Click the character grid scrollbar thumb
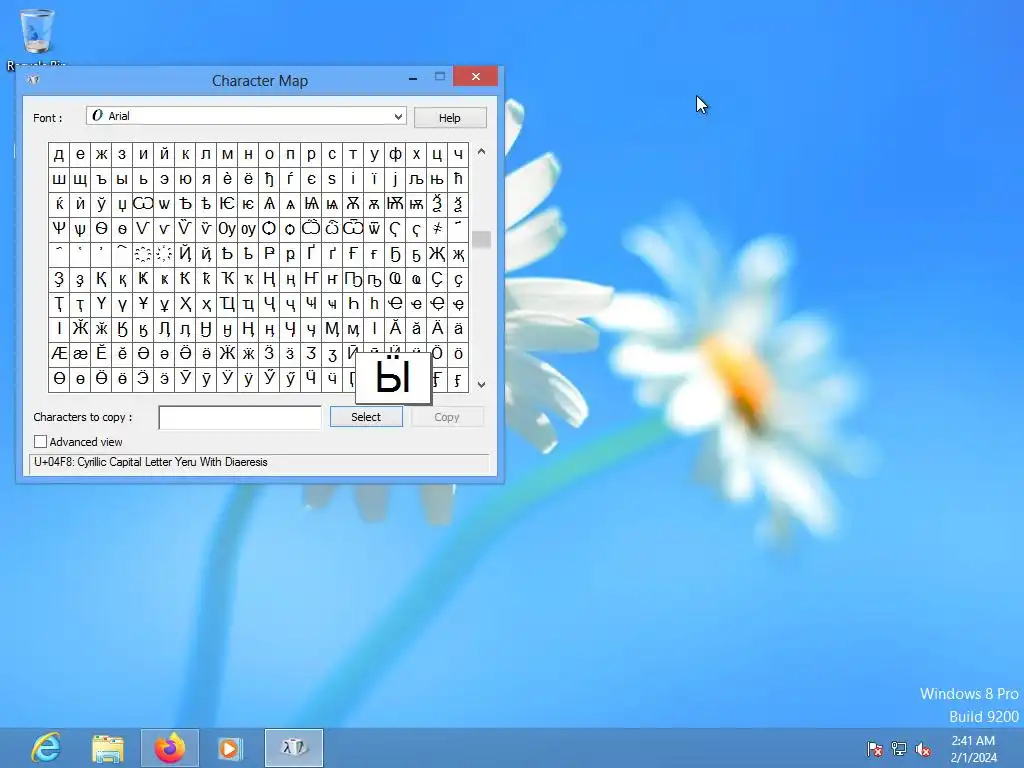This screenshot has width=1024, height=768. pyautogui.click(x=481, y=239)
